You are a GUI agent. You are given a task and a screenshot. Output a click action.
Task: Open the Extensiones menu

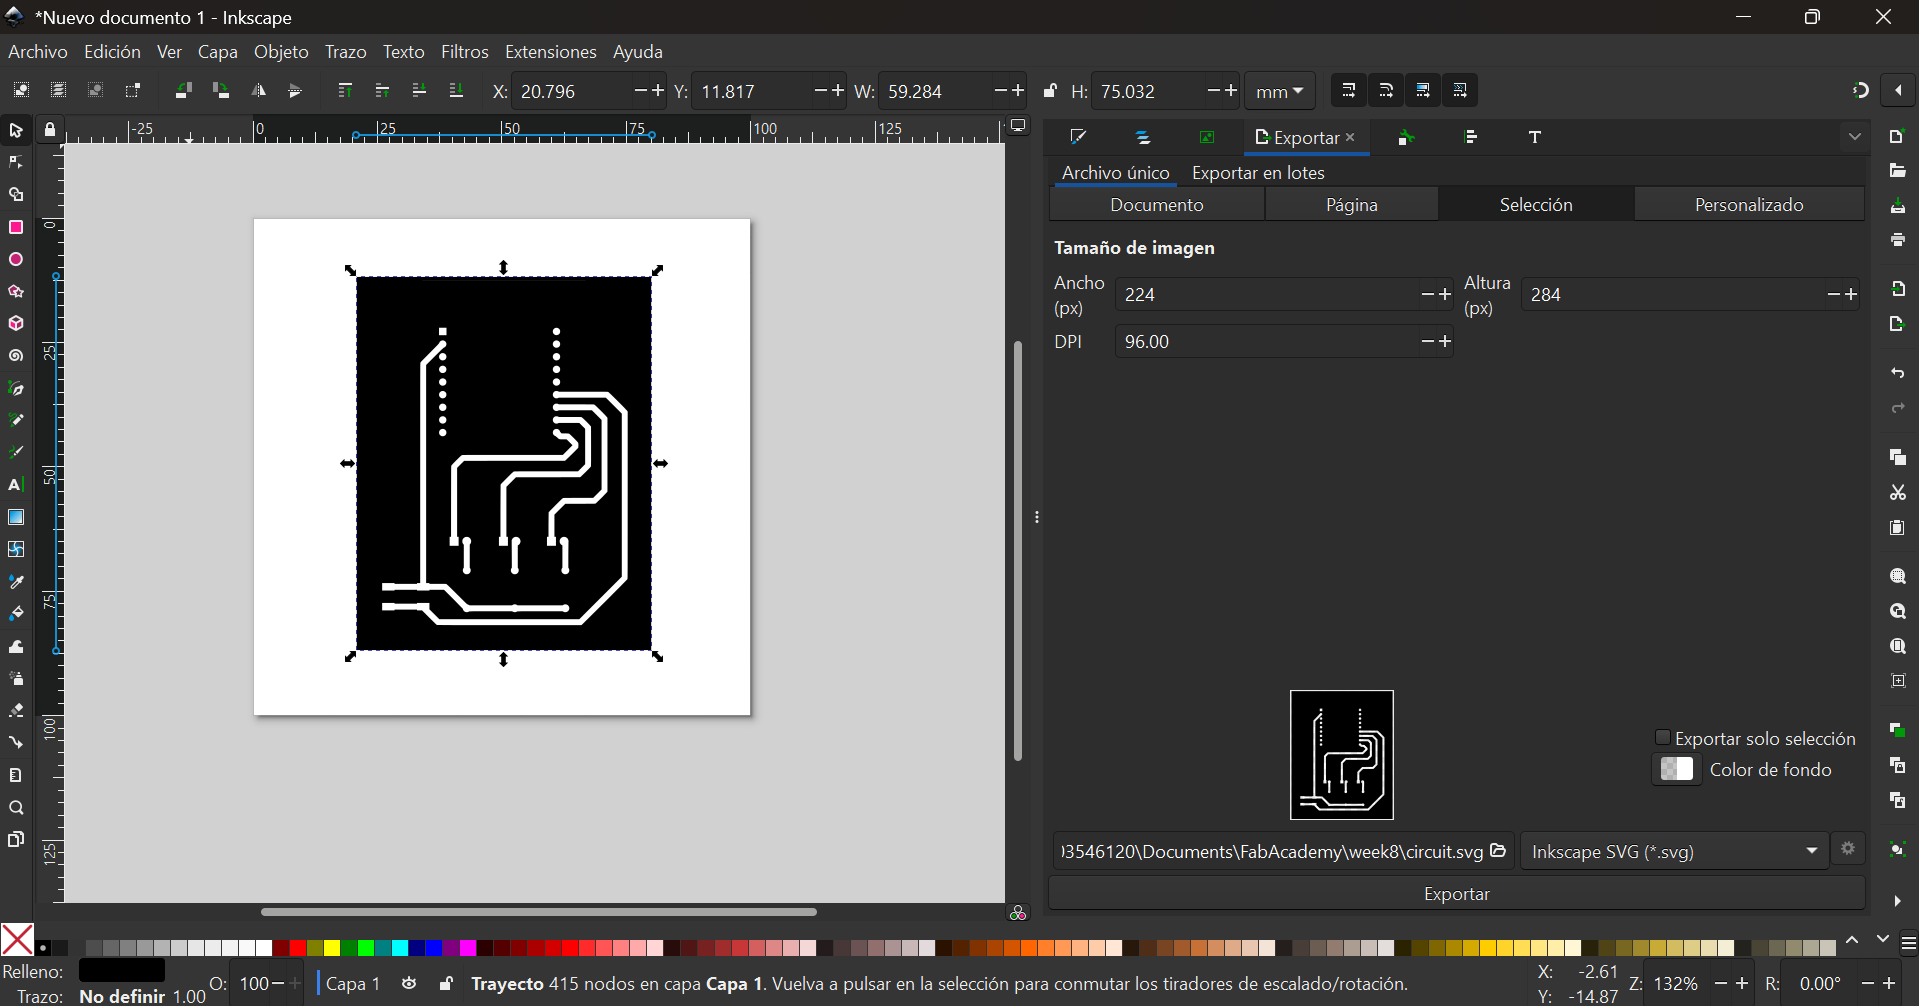(x=550, y=52)
